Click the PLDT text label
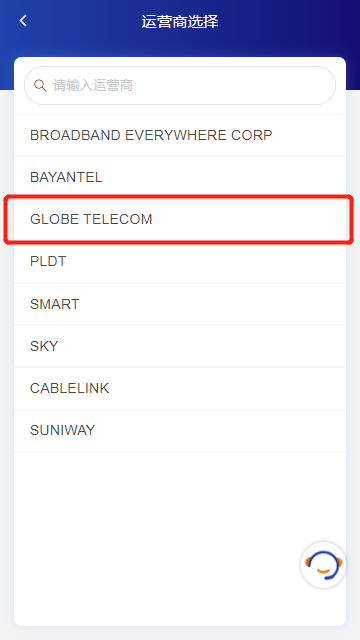 (x=48, y=261)
